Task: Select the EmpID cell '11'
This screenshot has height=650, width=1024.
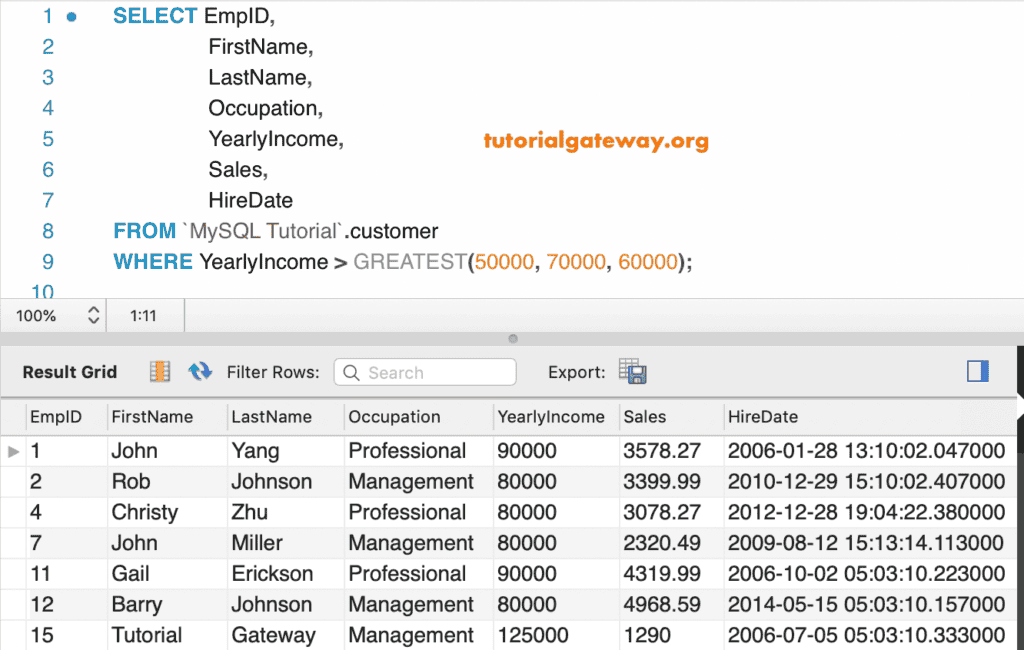Action: pos(40,574)
